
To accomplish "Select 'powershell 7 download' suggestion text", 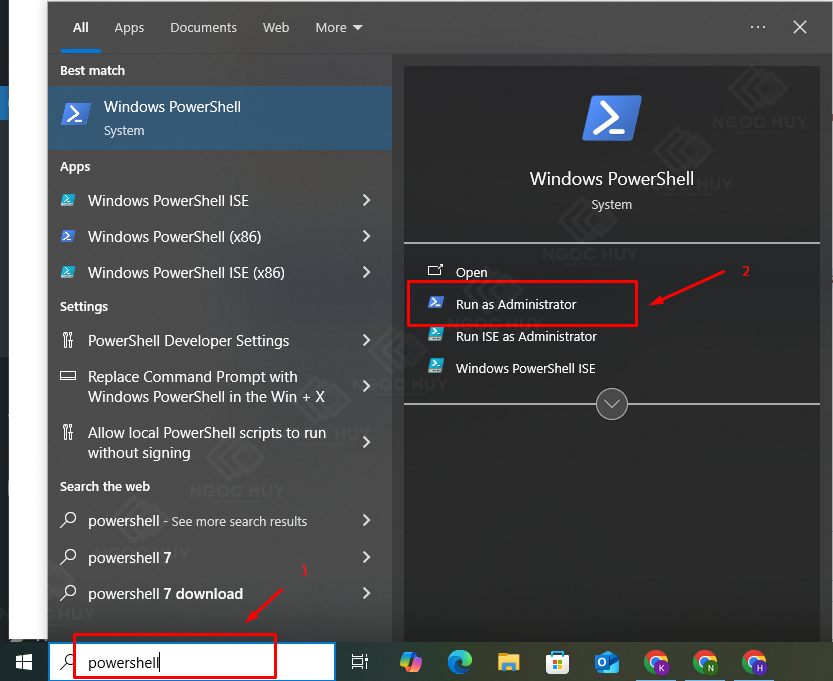I will [165, 593].
